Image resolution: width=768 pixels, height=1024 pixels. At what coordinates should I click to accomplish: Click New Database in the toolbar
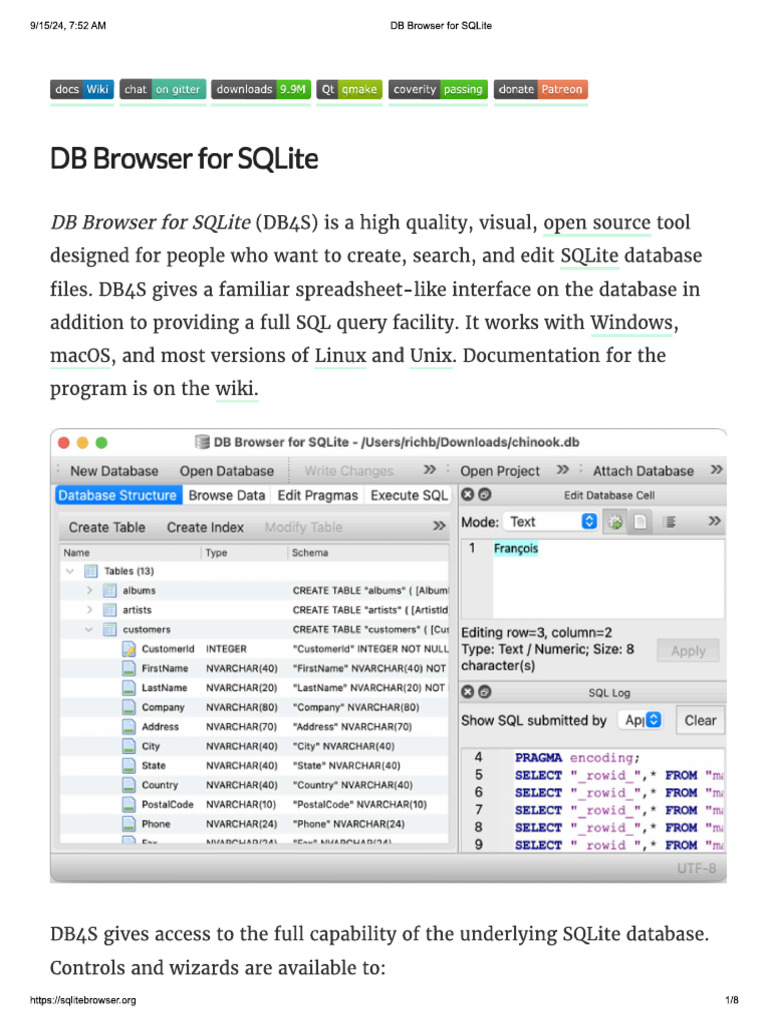point(114,471)
